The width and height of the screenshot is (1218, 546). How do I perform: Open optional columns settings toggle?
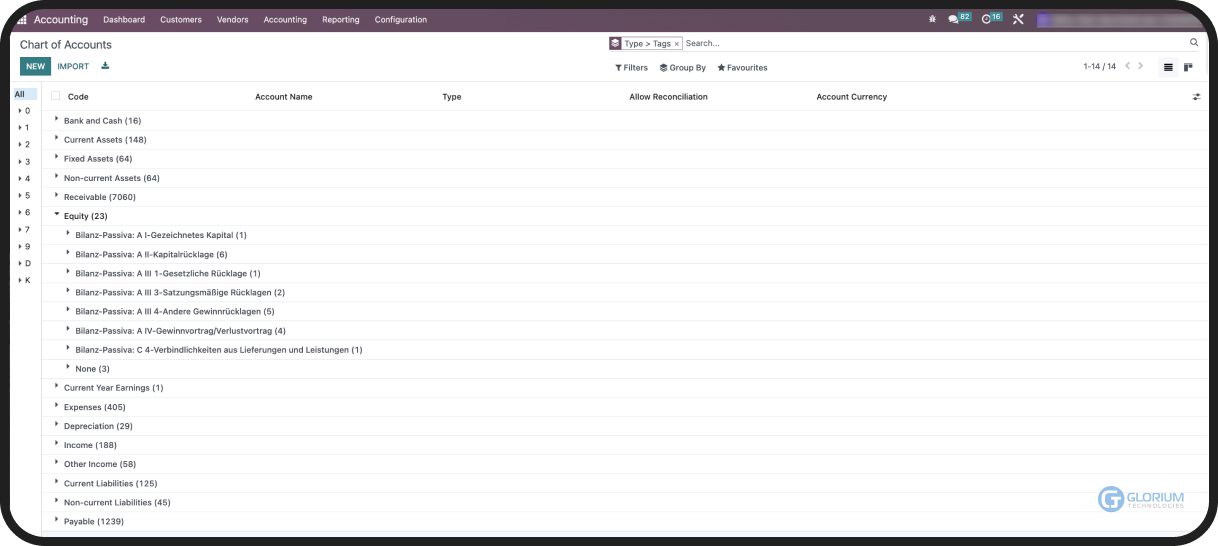pyautogui.click(x=1197, y=97)
